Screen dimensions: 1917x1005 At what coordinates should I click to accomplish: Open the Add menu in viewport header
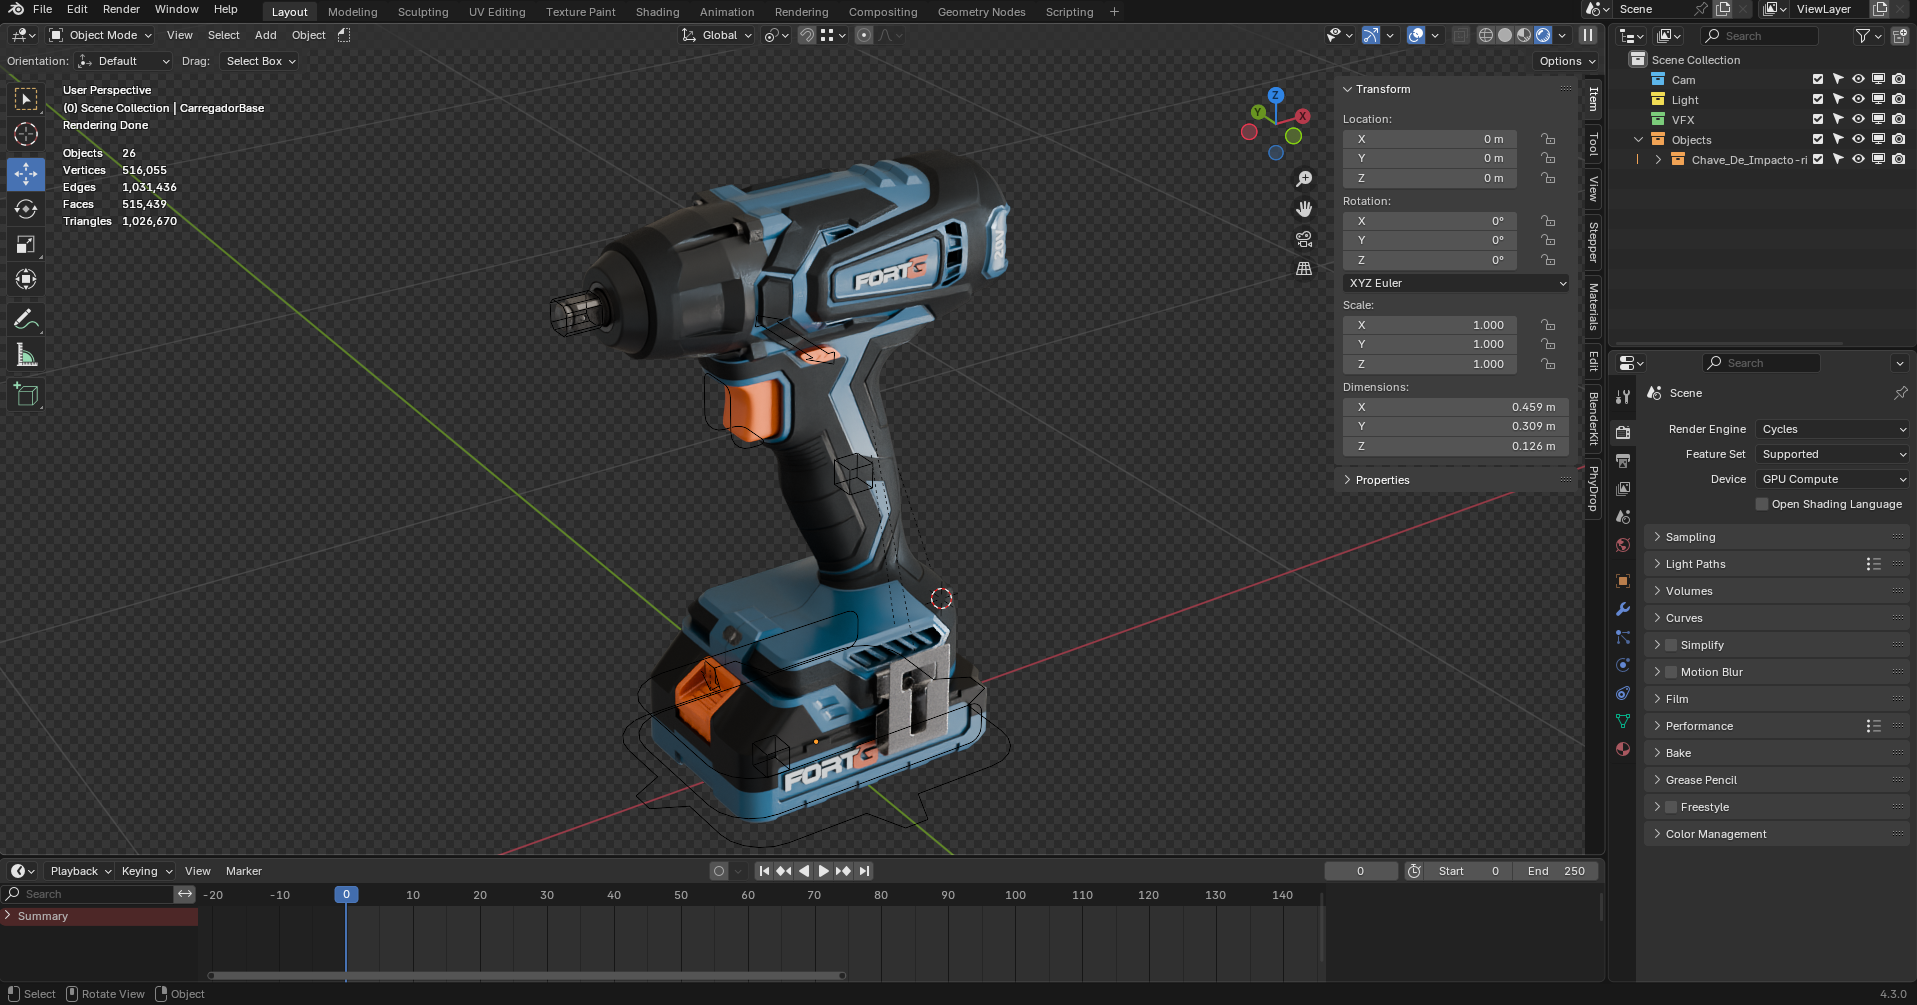point(265,35)
